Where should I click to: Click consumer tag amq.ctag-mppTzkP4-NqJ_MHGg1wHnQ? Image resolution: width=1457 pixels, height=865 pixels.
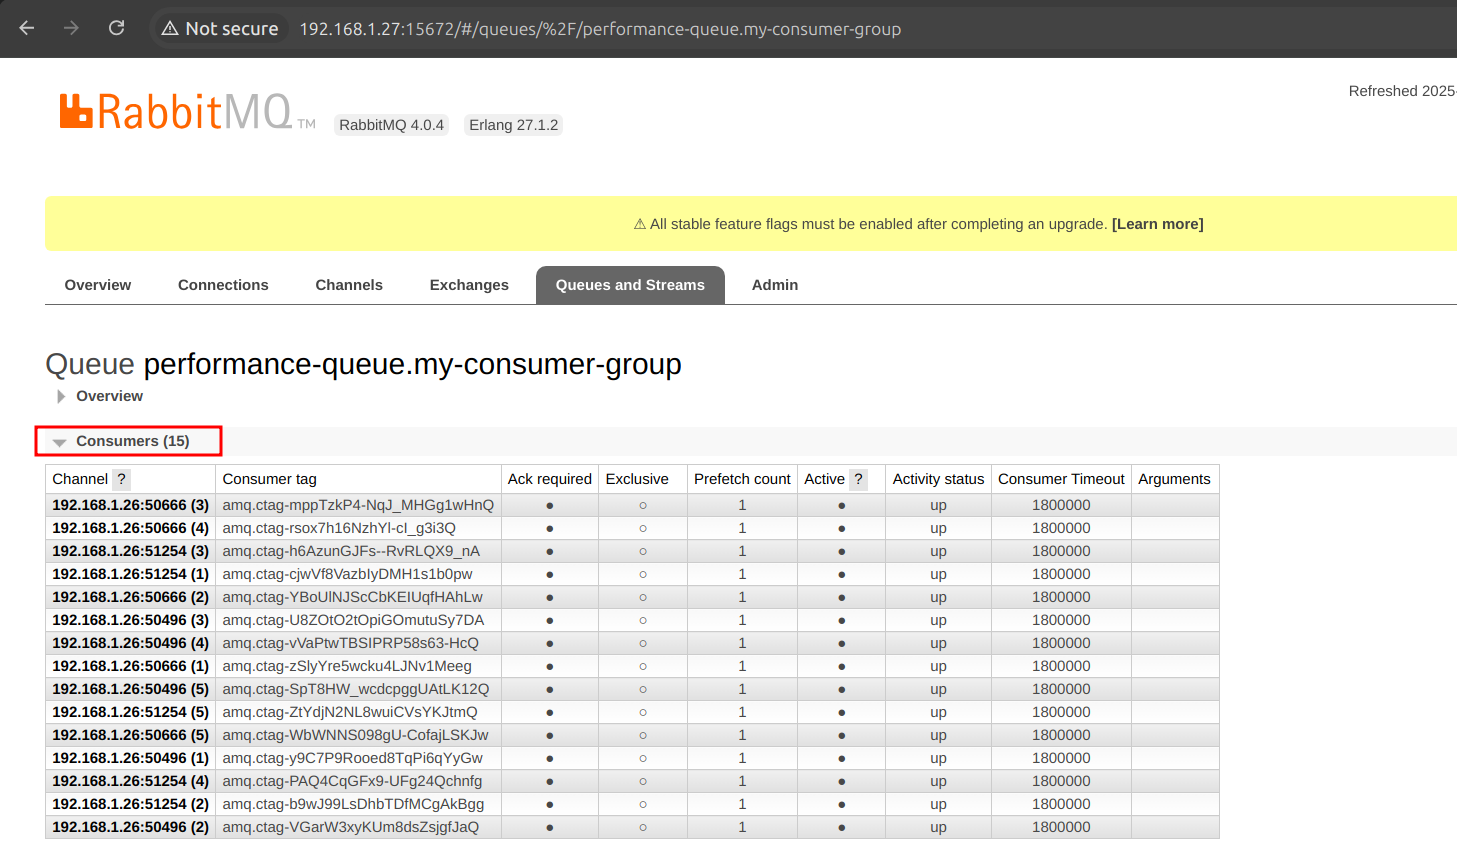(x=358, y=505)
